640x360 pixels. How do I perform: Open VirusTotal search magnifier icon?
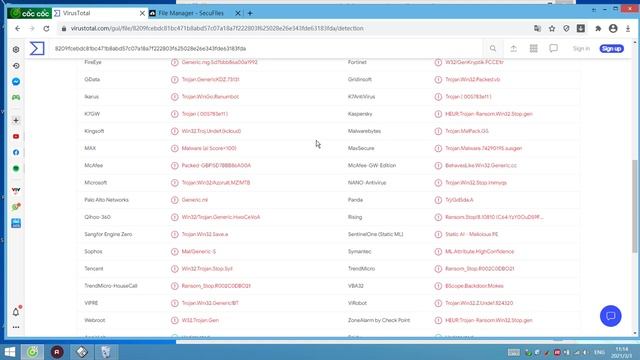coord(493,49)
